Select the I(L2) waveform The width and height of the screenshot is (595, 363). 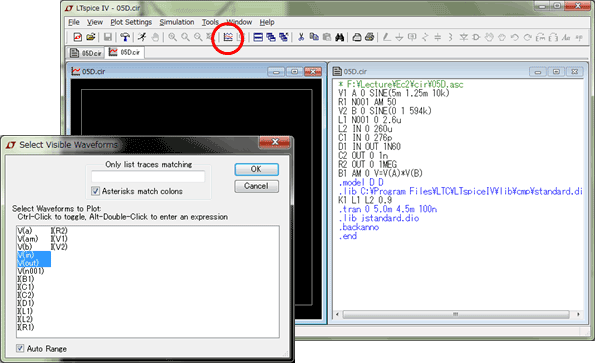coord(25,319)
